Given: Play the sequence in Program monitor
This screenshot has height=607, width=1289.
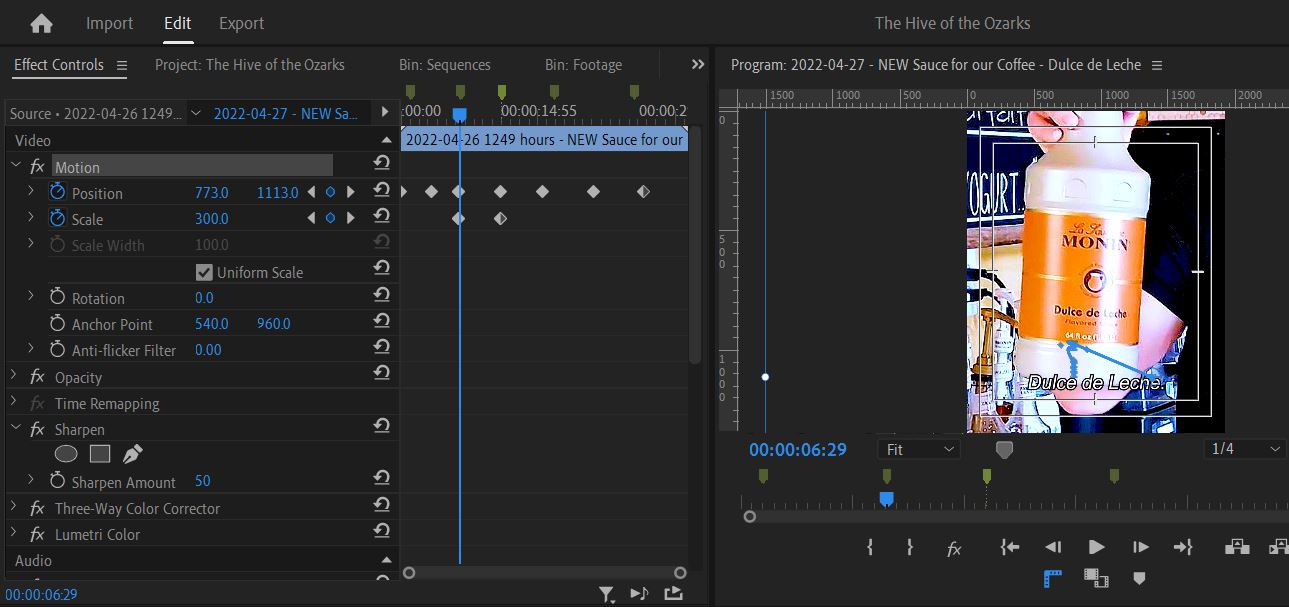Looking at the screenshot, I should 1096,547.
